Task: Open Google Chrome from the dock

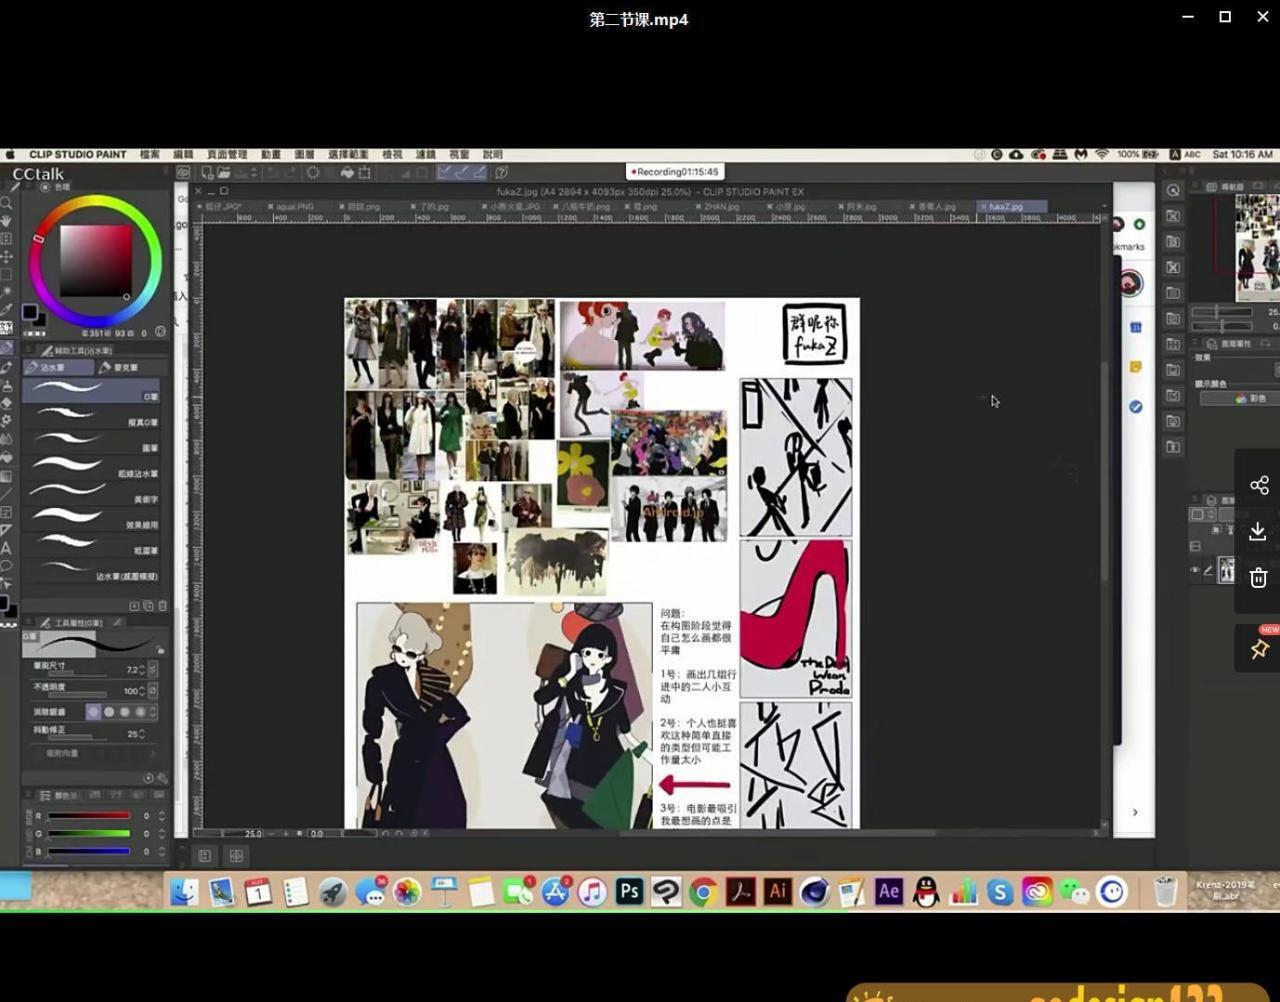Action: (x=703, y=891)
